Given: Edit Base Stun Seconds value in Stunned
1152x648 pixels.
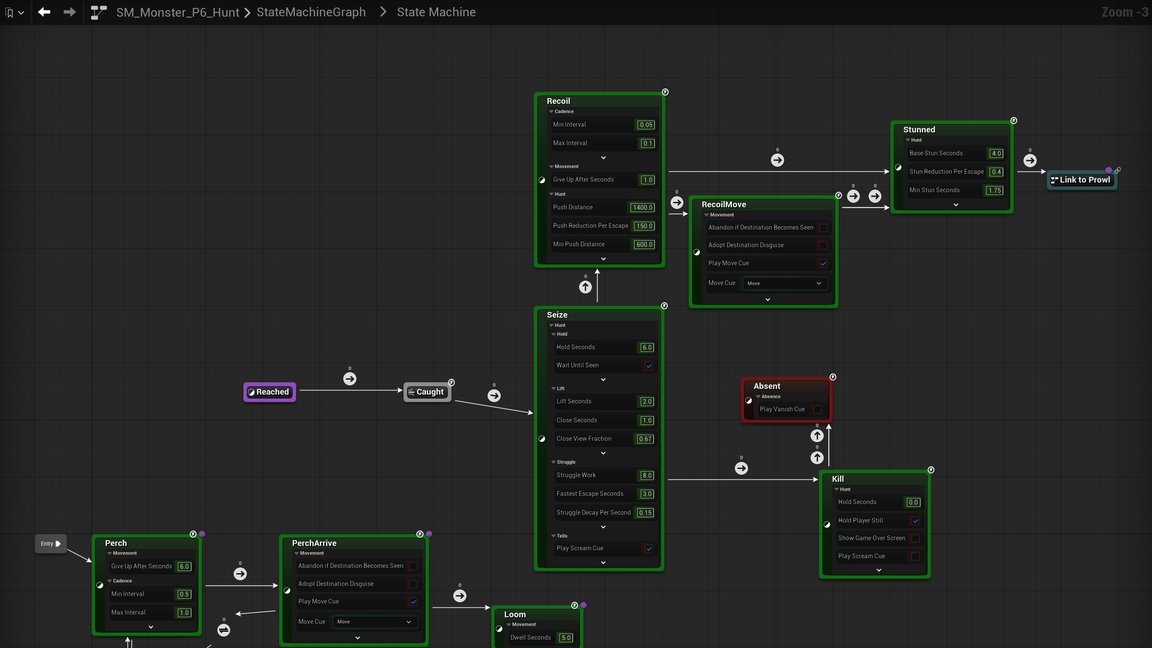Looking at the screenshot, I should pyautogui.click(x=996, y=154).
